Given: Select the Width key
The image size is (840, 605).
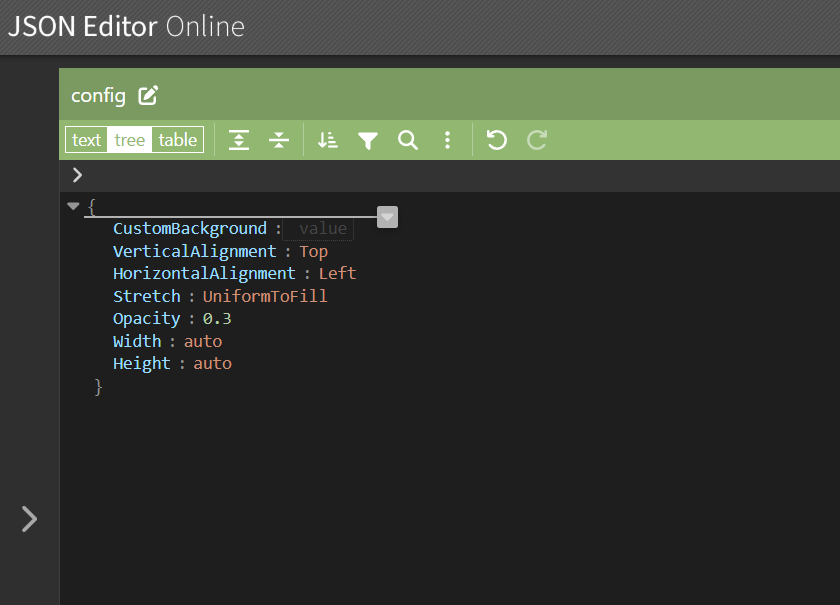Looking at the screenshot, I should 137,341.
